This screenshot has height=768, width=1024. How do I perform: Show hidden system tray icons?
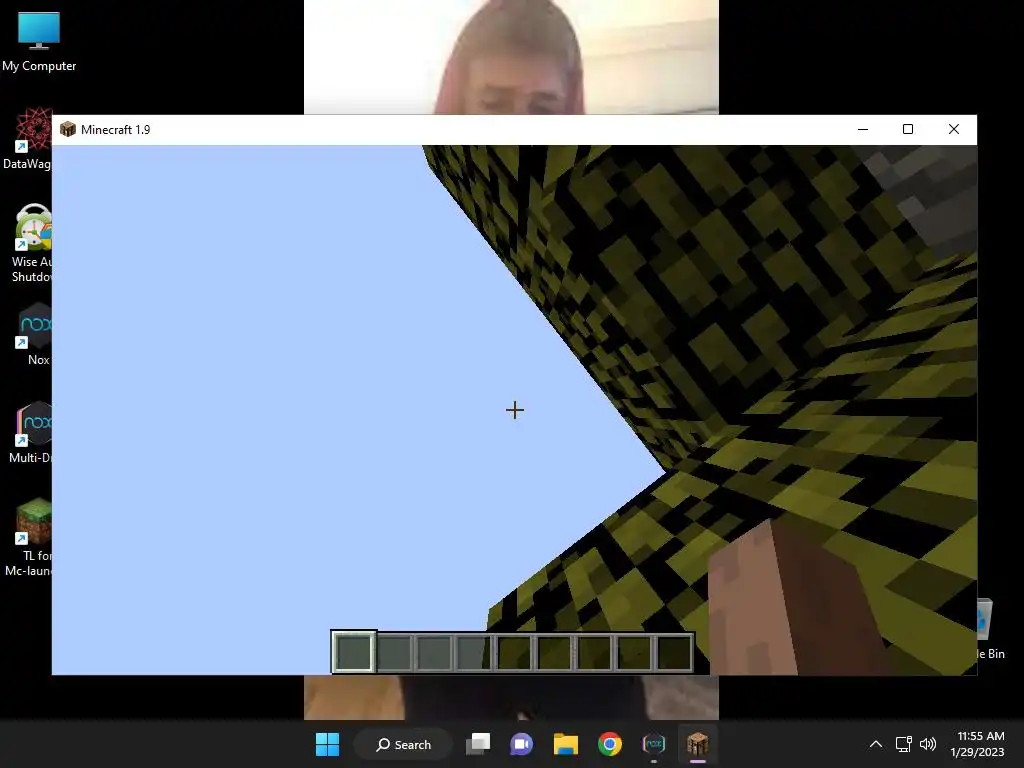point(876,744)
